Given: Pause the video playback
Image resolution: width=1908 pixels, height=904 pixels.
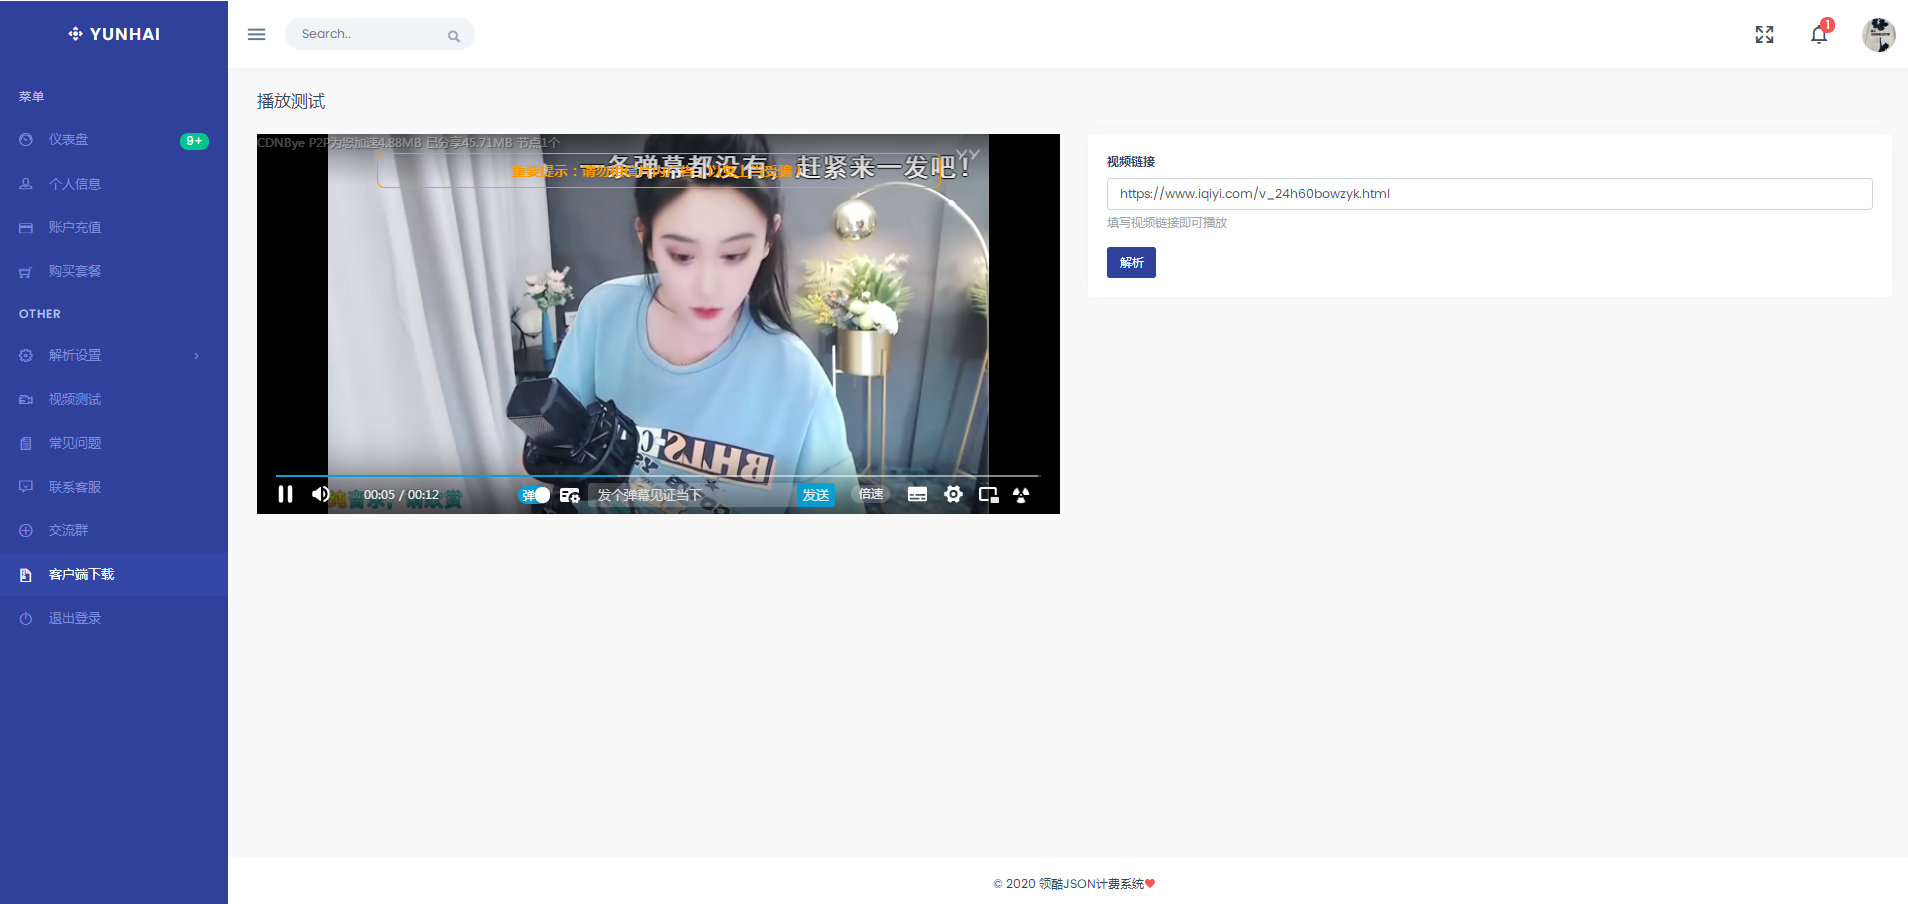Looking at the screenshot, I should (285, 494).
